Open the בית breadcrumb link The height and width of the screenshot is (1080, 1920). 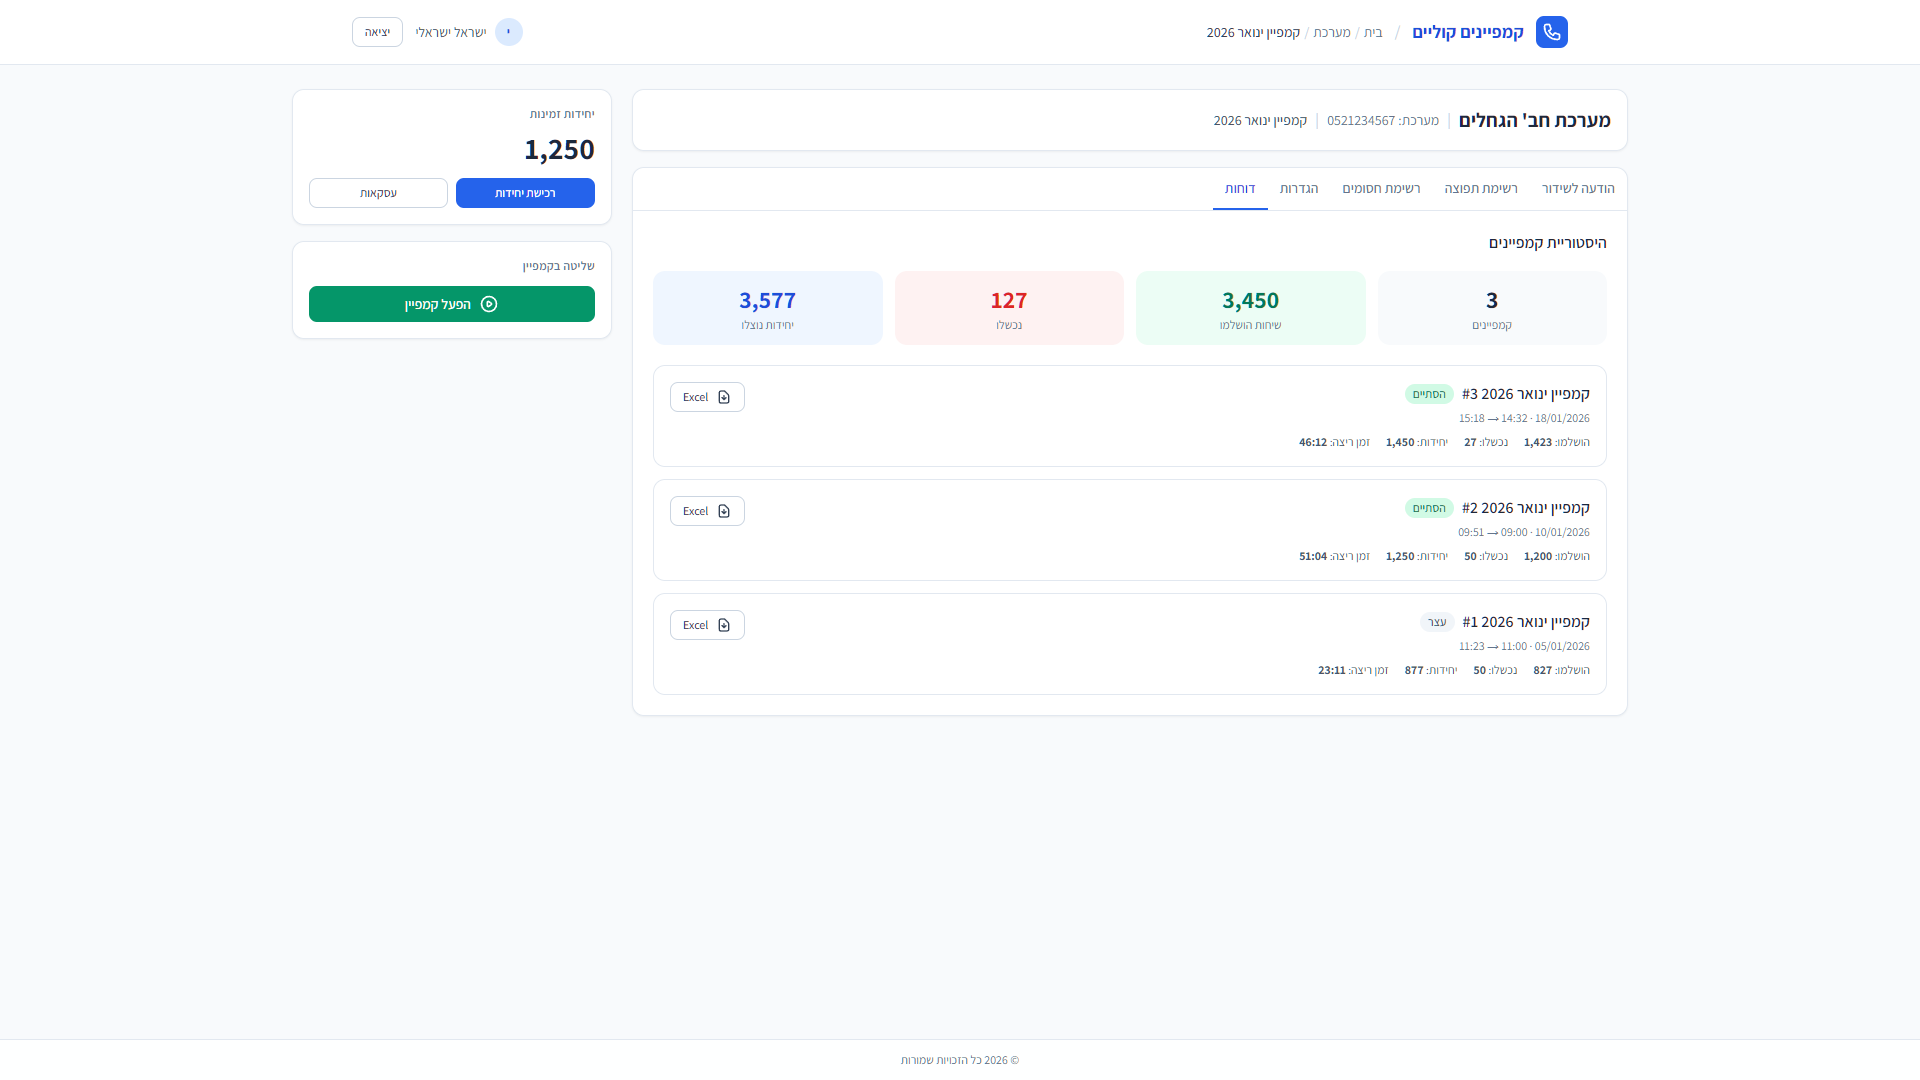(x=1373, y=33)
